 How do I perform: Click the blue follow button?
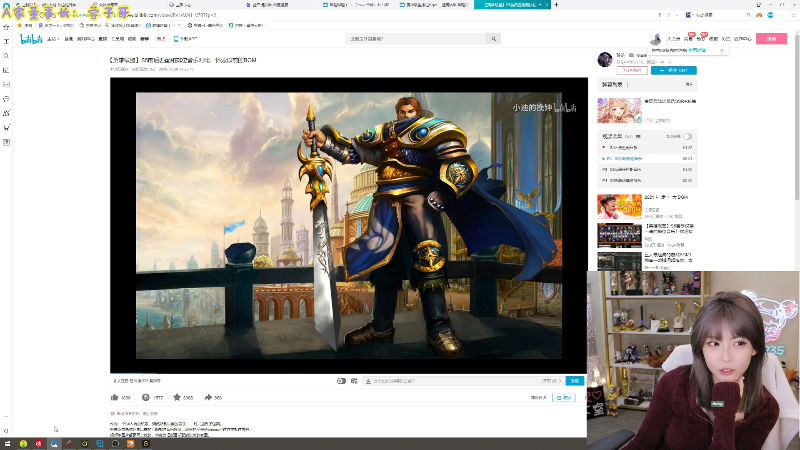tap(673, 70)
